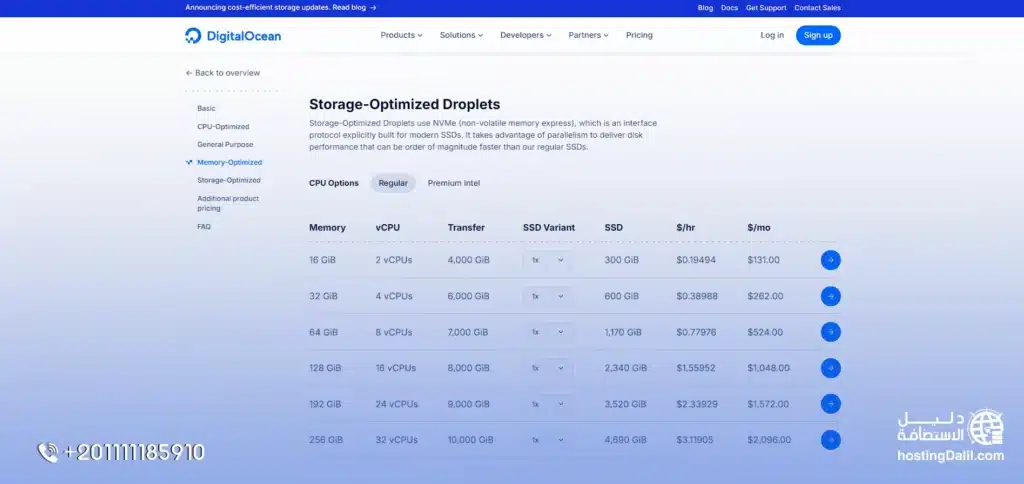Expand the Developers menu

click(x=526, y=35)
